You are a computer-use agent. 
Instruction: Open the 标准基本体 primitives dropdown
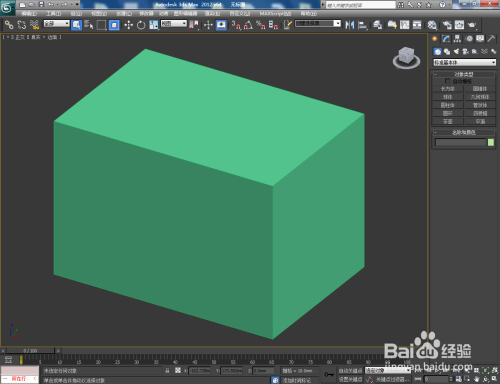(x=465, y=62)
